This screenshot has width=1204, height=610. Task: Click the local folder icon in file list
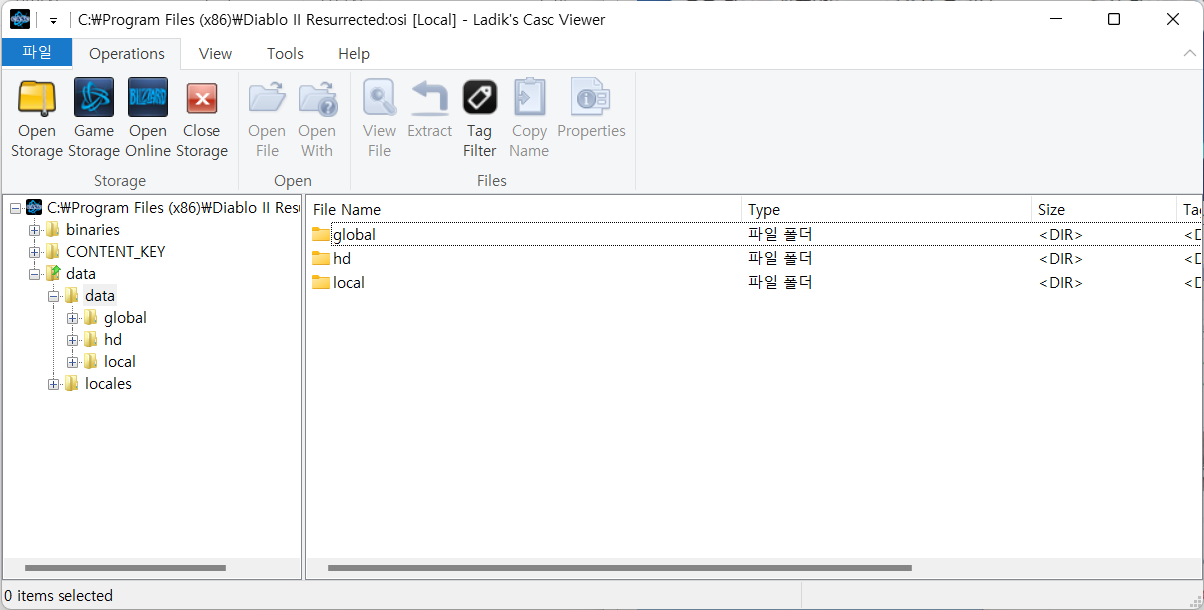point(321,282)
